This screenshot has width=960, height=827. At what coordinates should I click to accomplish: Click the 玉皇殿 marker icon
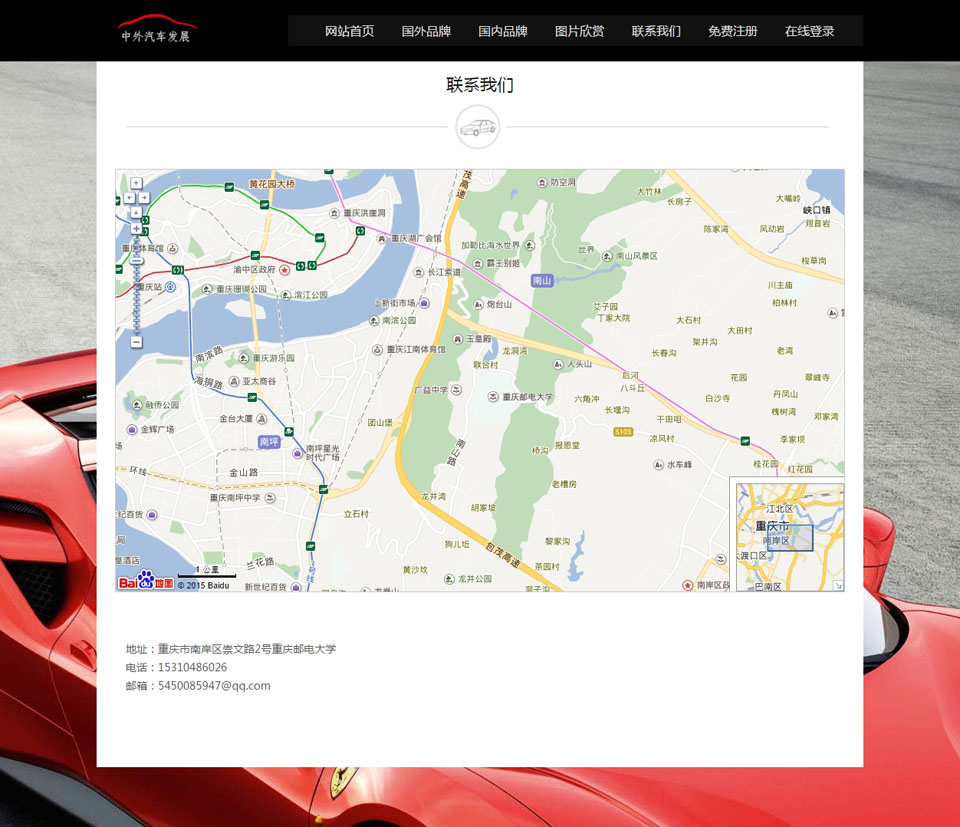[x=458, y=339]
